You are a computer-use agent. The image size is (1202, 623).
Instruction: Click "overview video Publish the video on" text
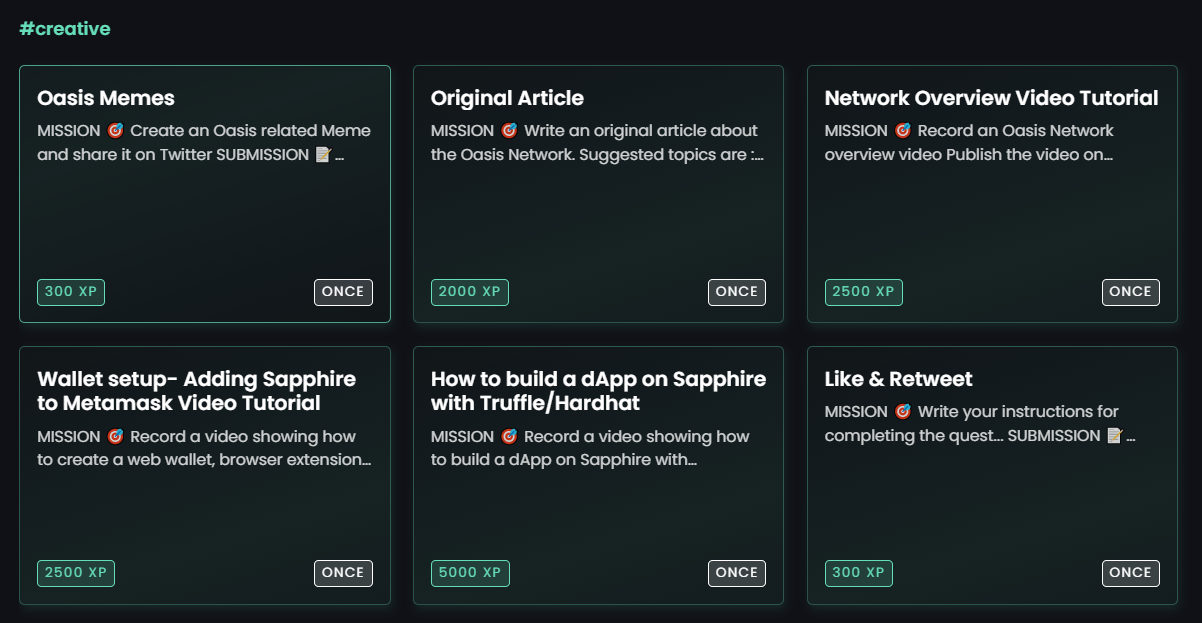969,155
